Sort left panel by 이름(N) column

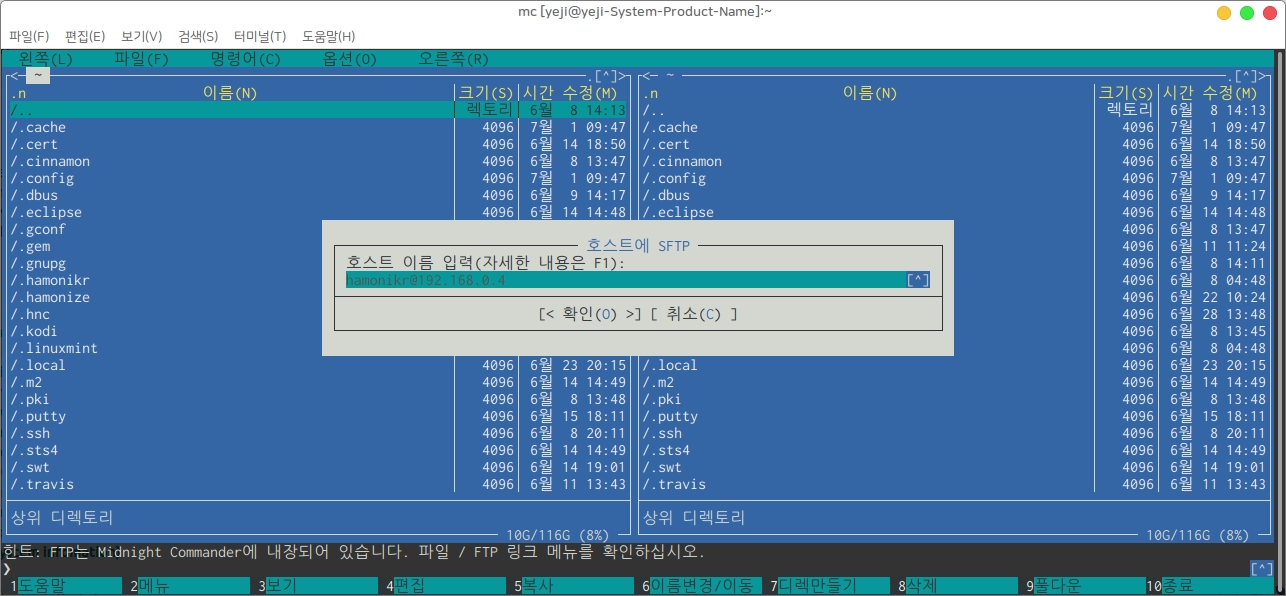coord(230,93)
